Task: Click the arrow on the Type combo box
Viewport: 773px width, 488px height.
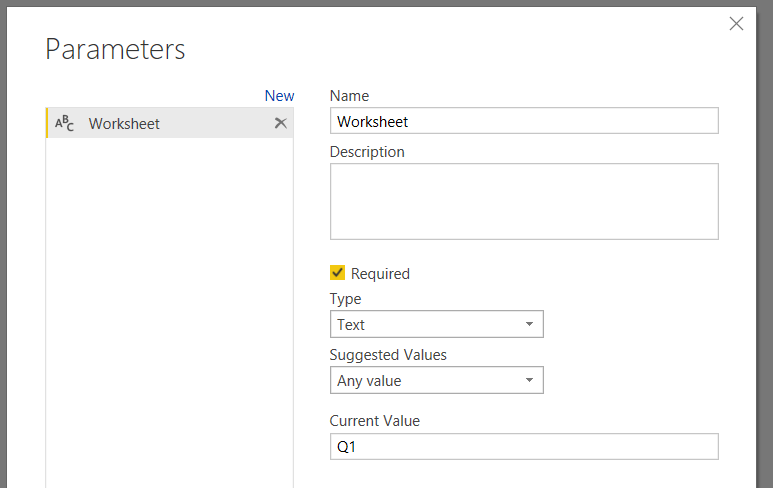Action: 529,325
